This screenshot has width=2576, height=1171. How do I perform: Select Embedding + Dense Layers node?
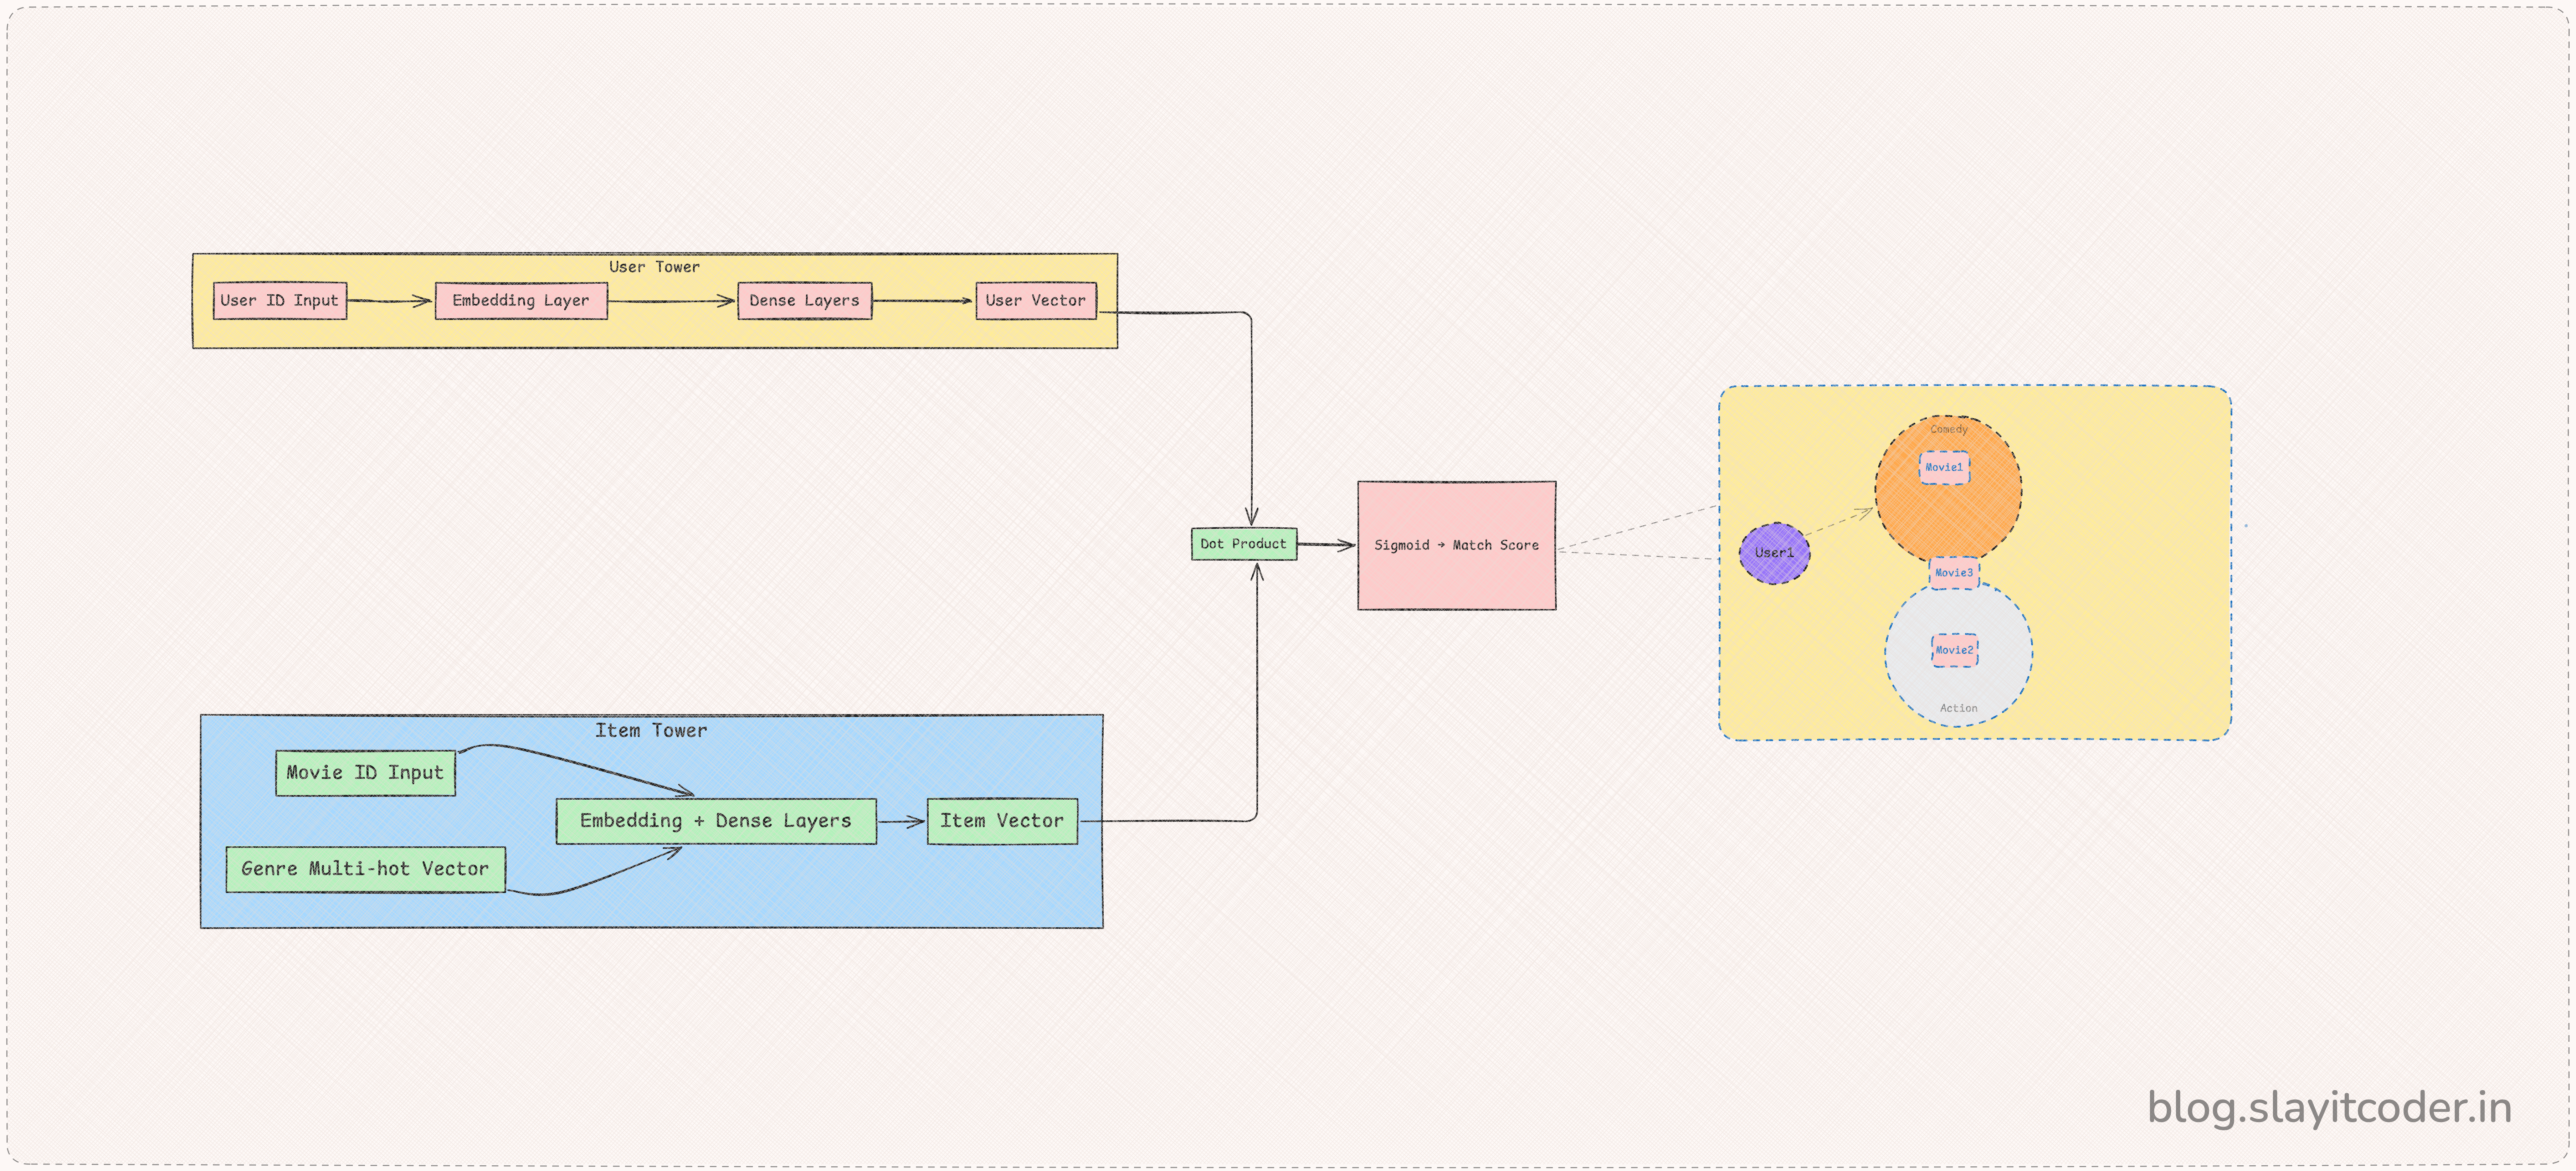pos(716,821)
